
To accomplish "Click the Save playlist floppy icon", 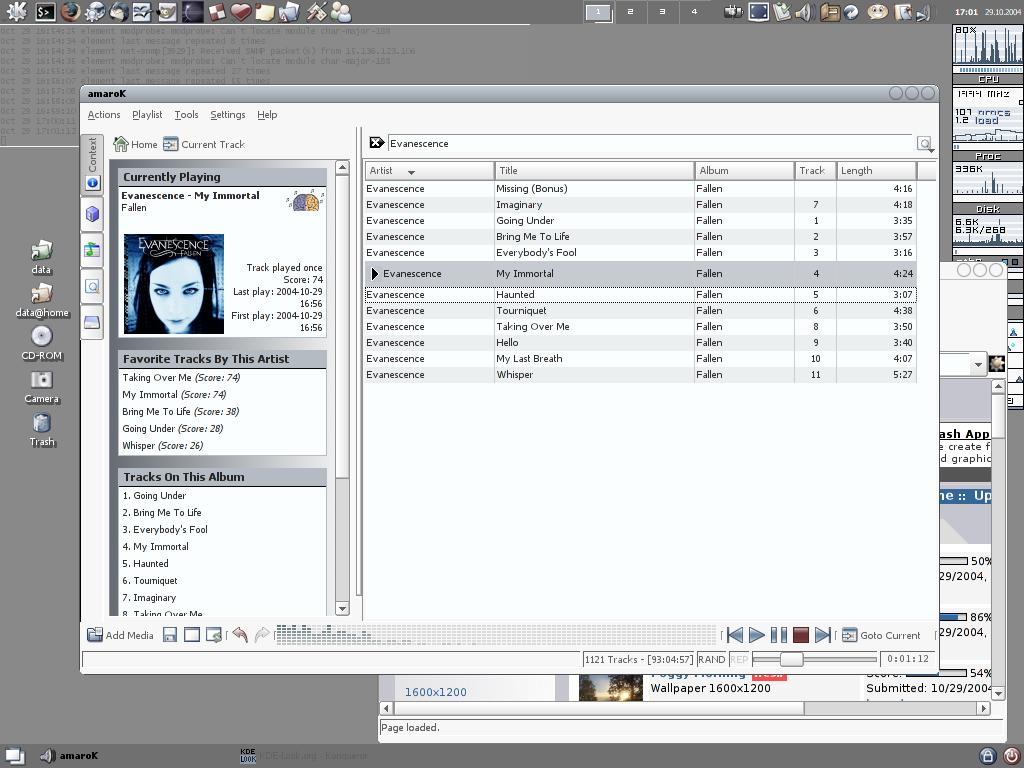I will 170,635.
